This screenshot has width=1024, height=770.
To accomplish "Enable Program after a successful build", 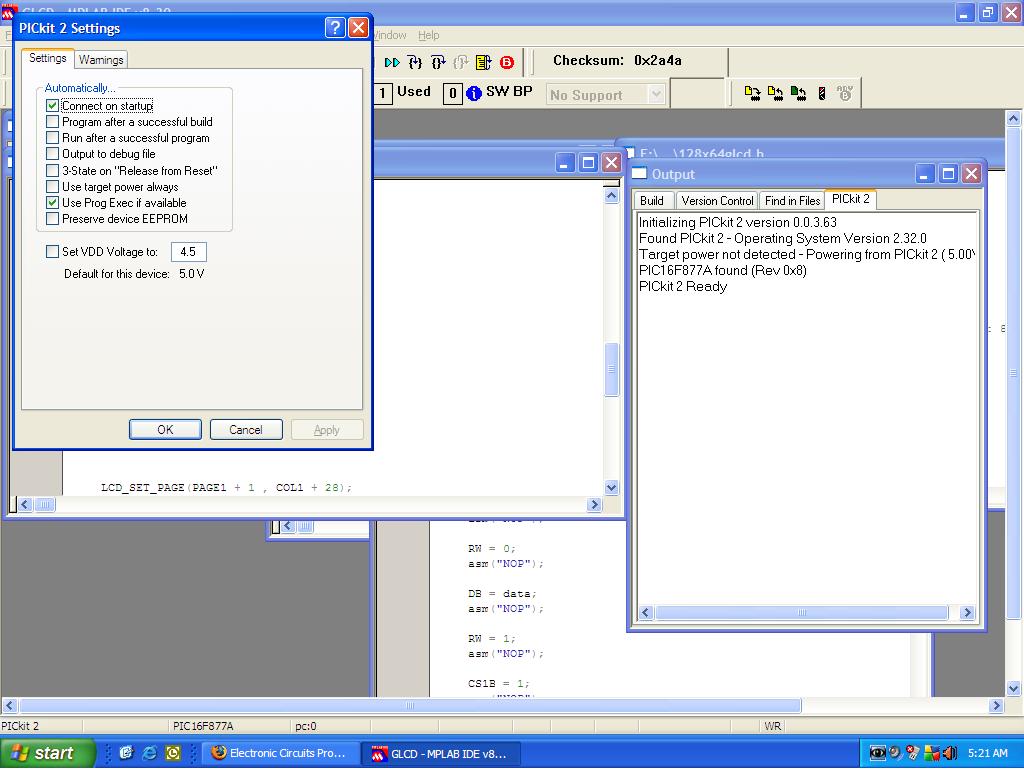I will click(x=53, y=122).
